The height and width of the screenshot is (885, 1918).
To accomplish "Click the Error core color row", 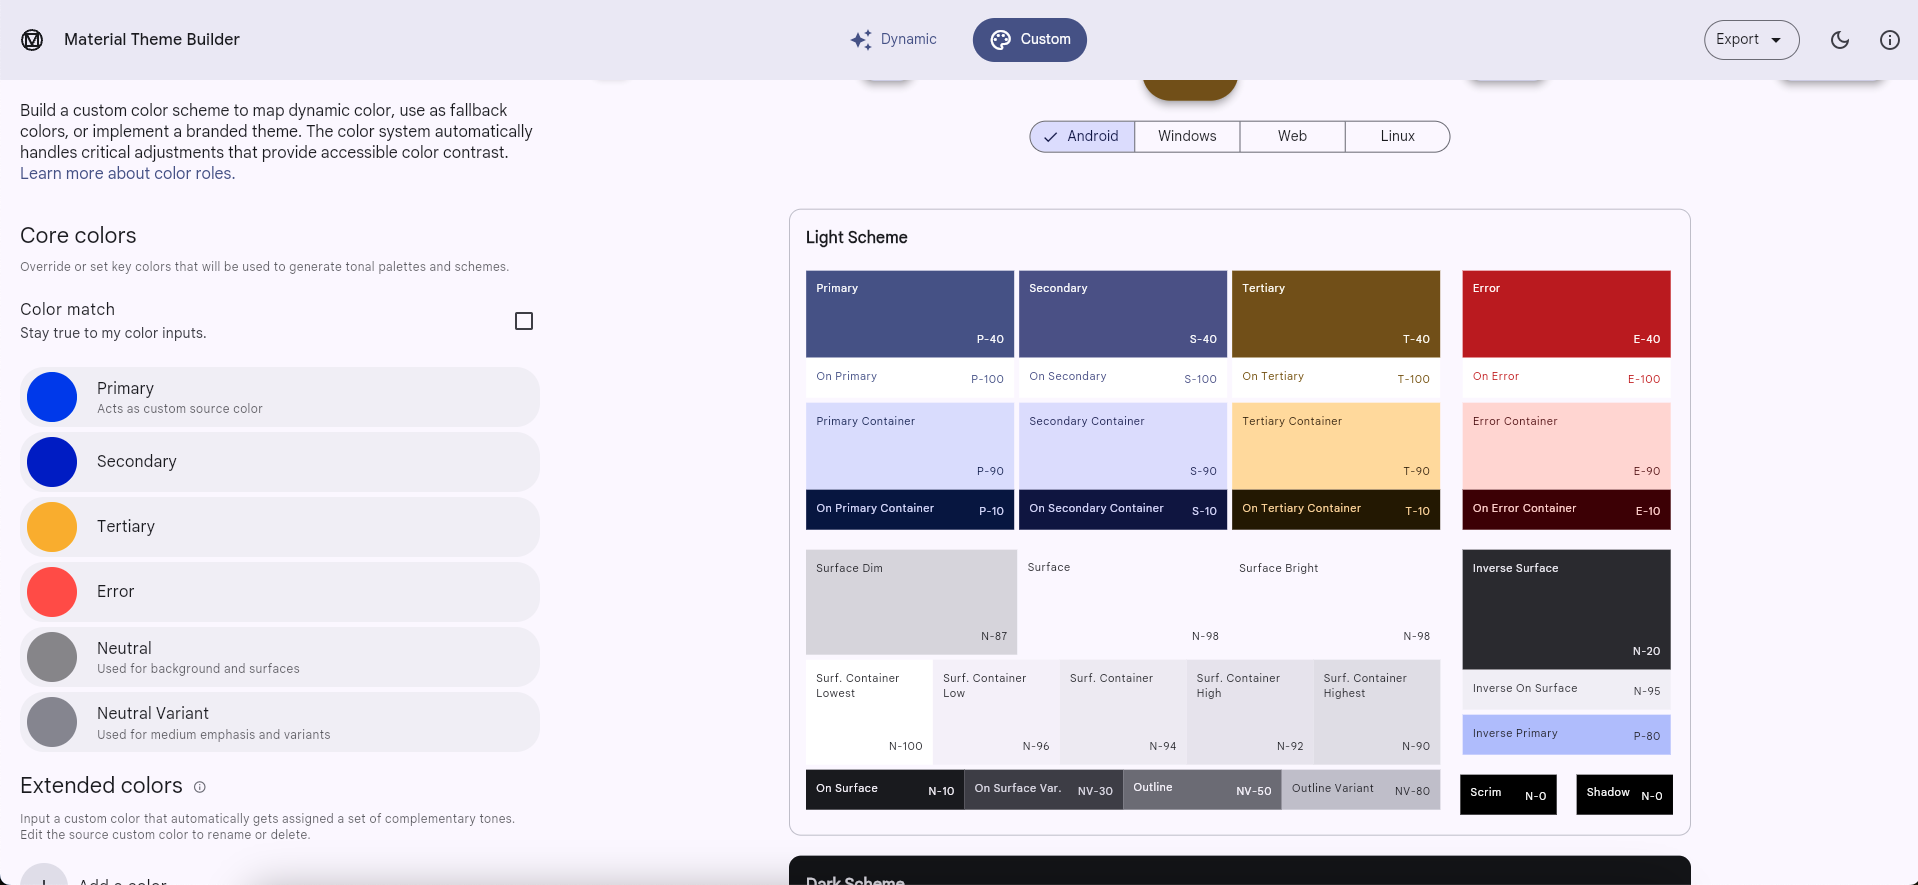I will click(280, 592).
